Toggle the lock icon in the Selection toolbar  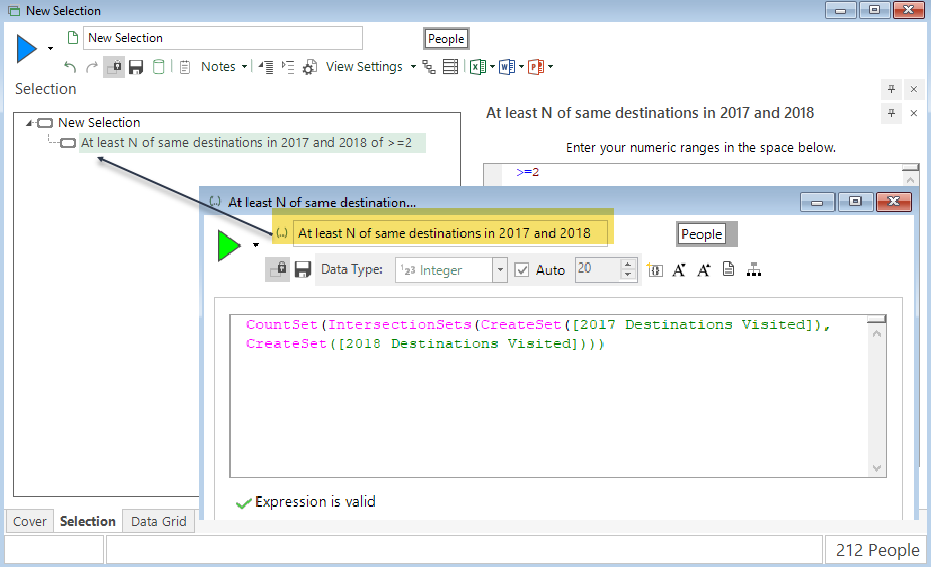point(114,67)
